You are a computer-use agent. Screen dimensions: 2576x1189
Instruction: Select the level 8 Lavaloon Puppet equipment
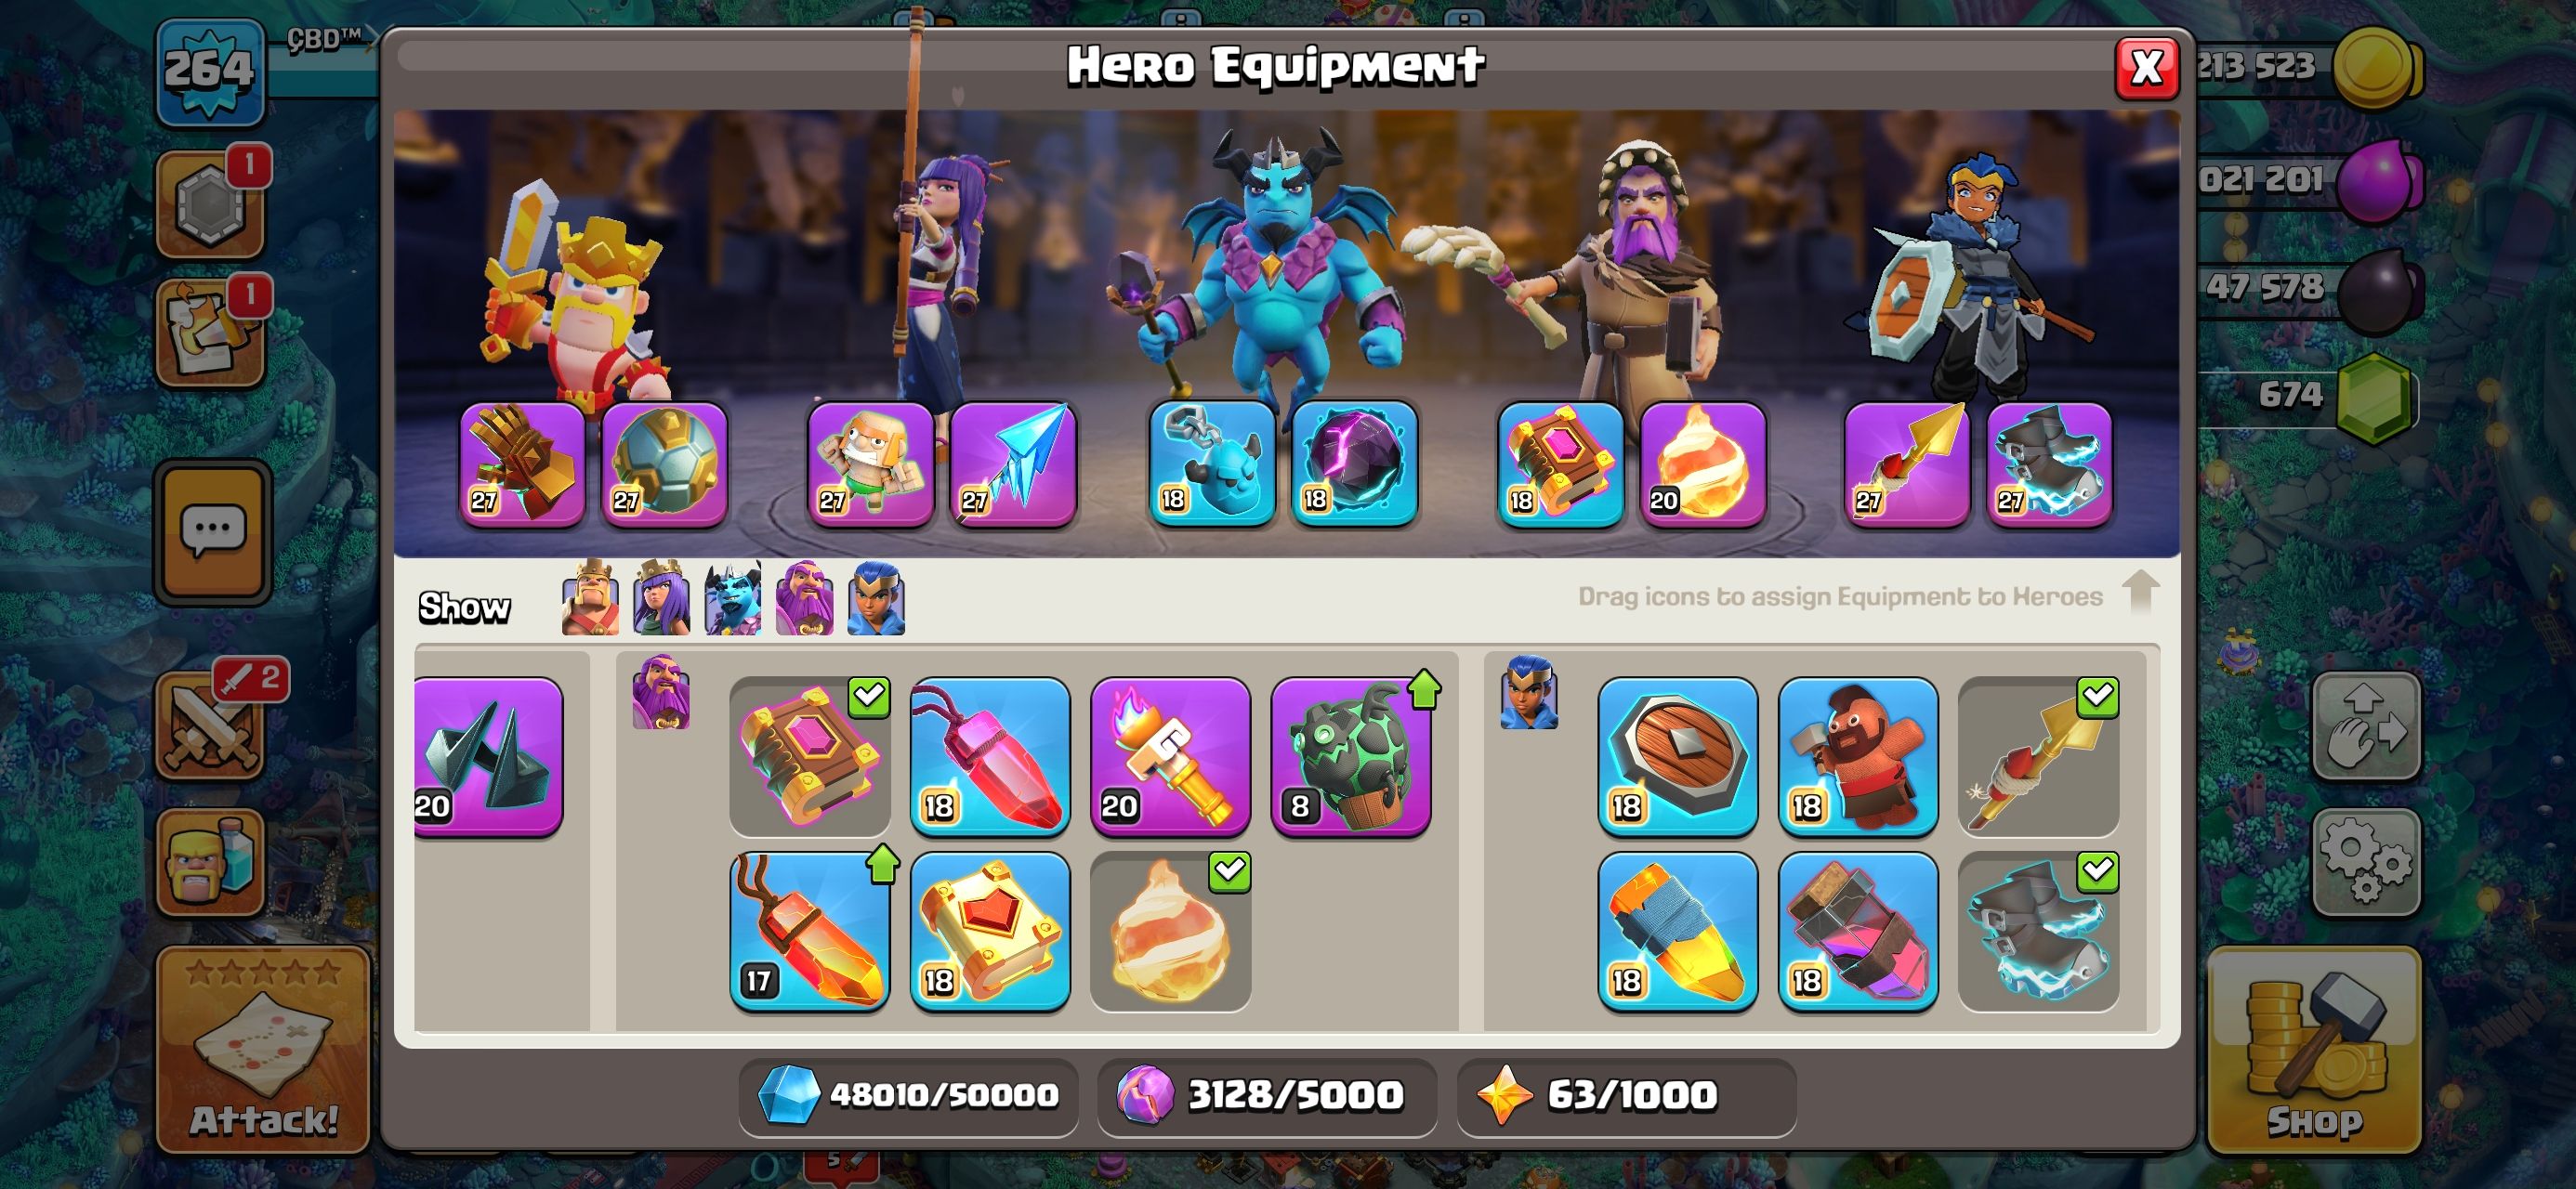(x=1351, y=757)
